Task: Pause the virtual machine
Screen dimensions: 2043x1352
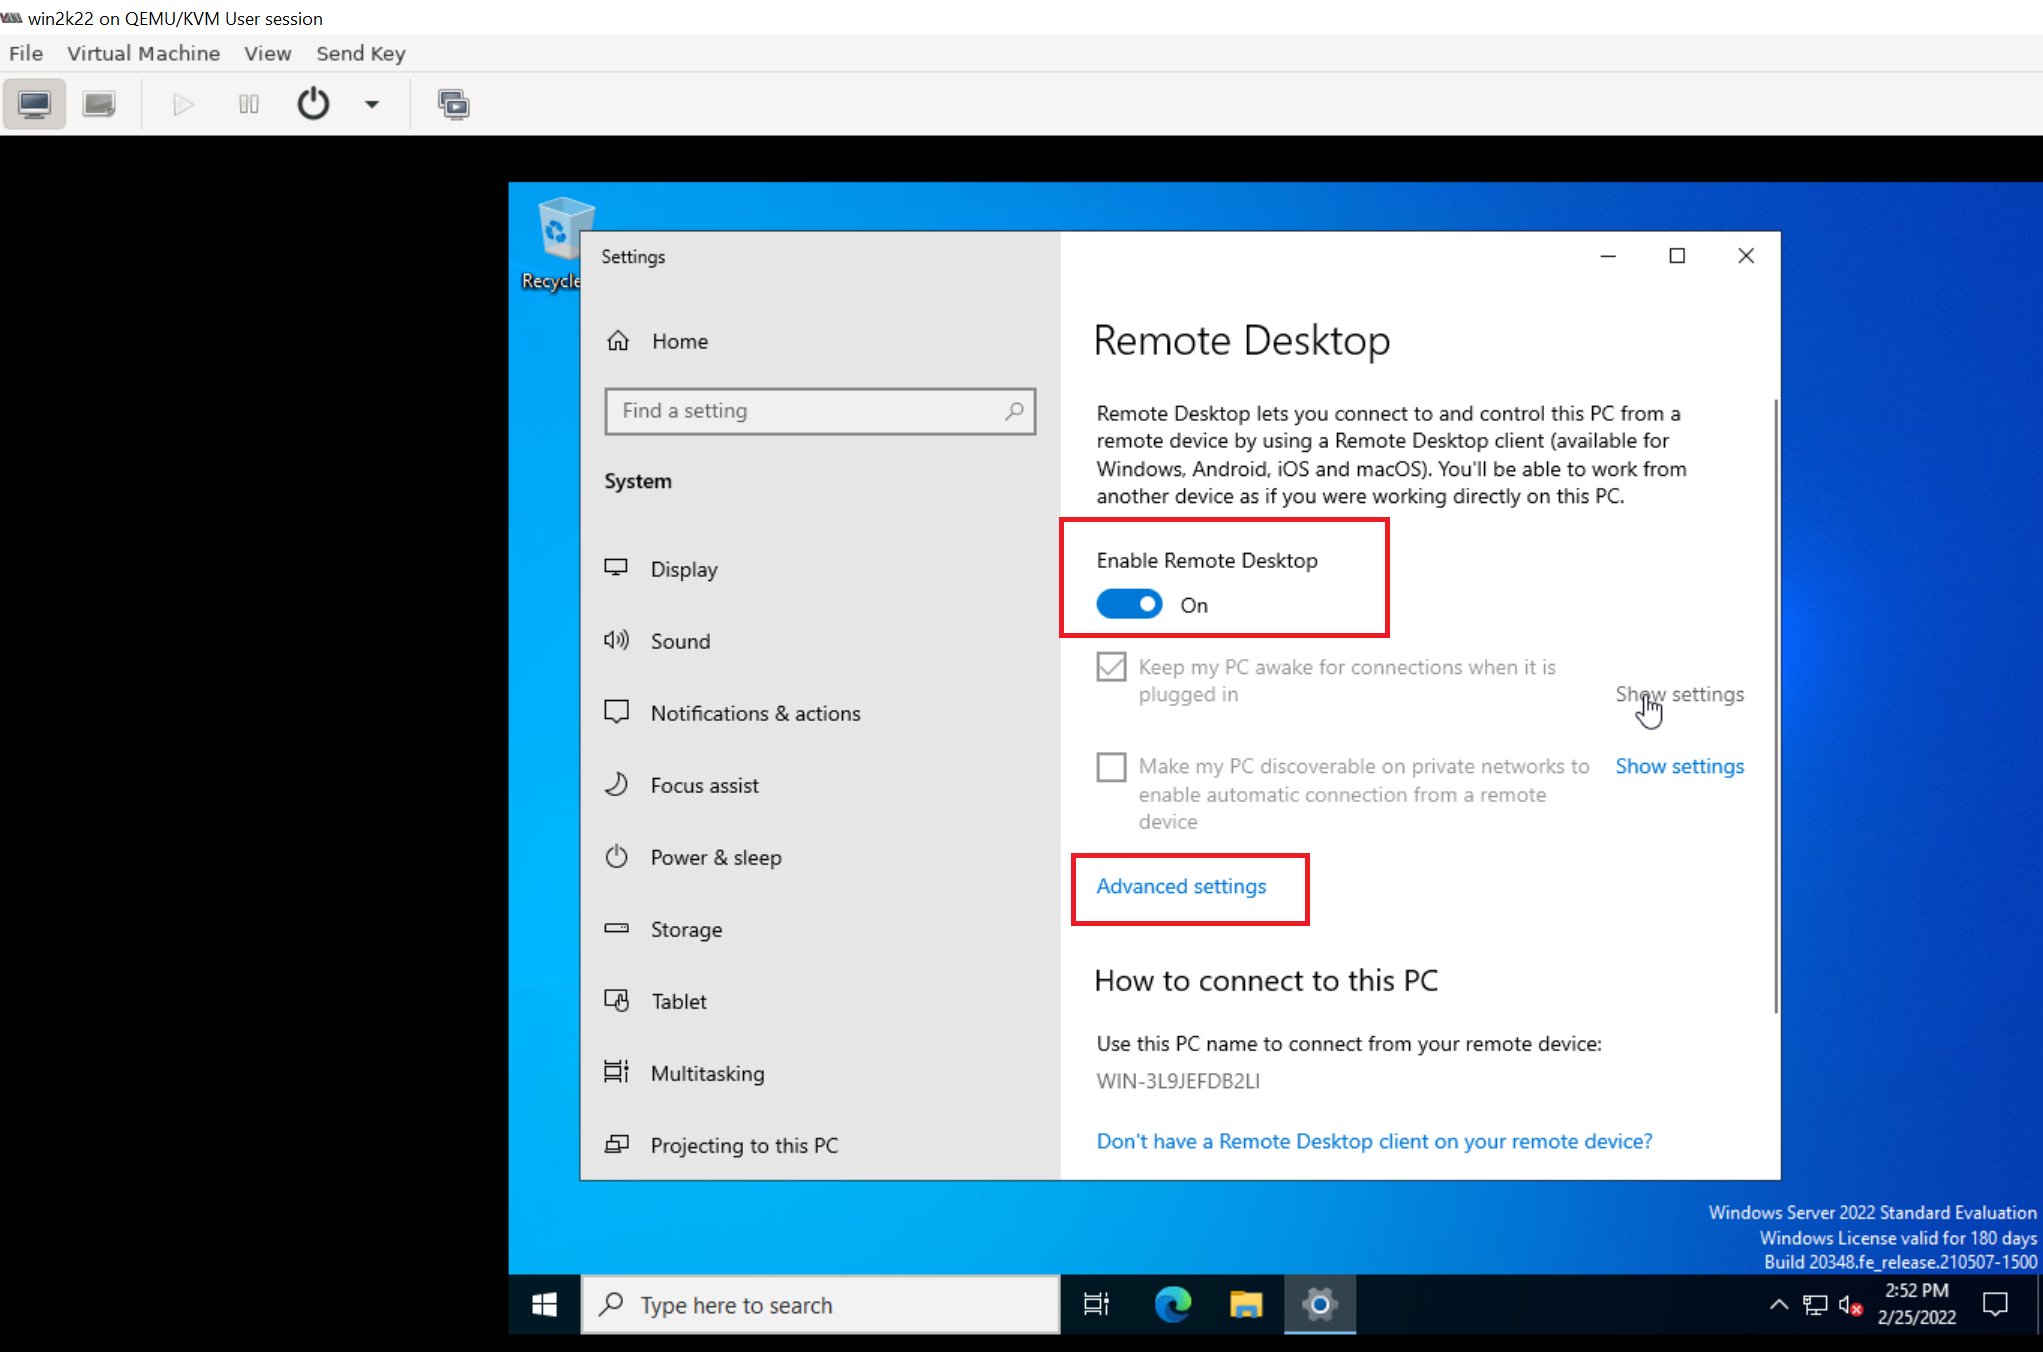Action: click(x=249, y=104)
